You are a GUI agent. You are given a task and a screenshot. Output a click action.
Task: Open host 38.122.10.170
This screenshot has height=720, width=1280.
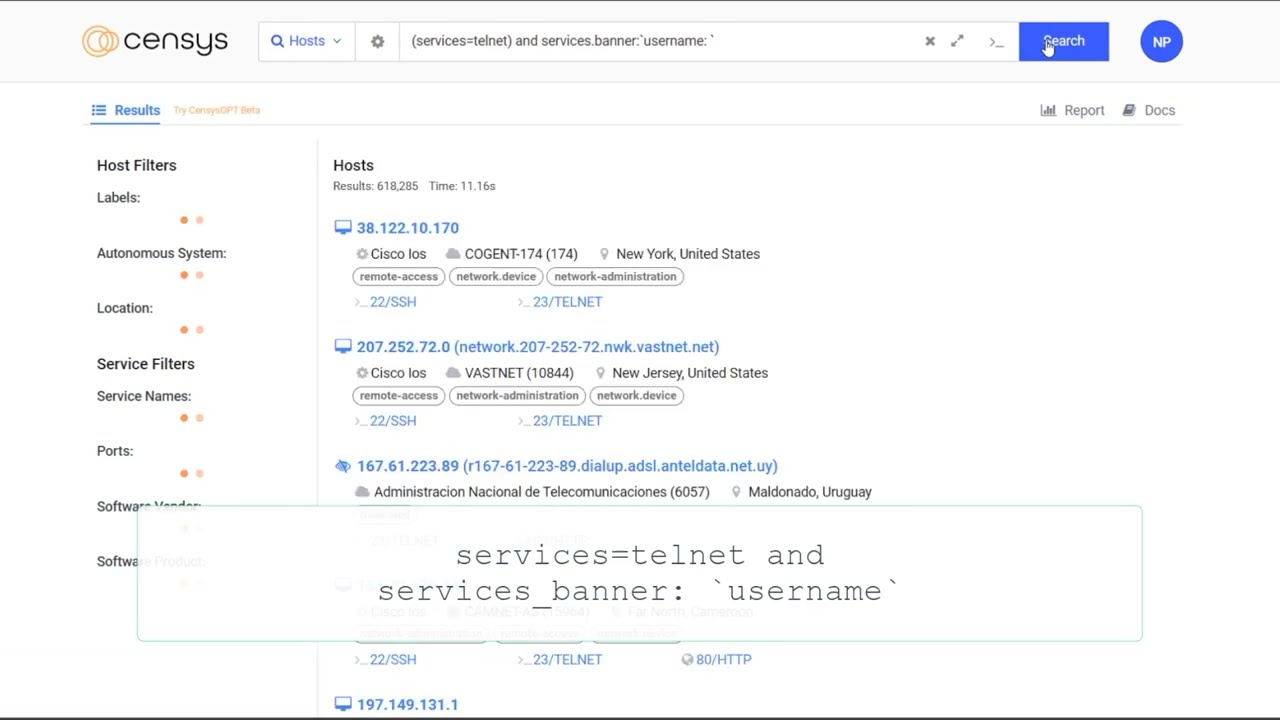(407, 228)
